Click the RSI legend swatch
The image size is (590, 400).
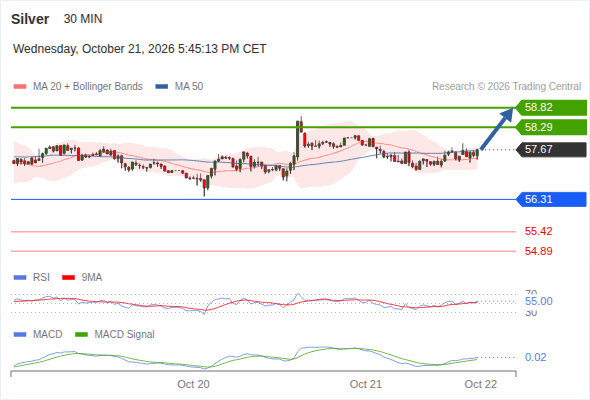coord(20,278)
